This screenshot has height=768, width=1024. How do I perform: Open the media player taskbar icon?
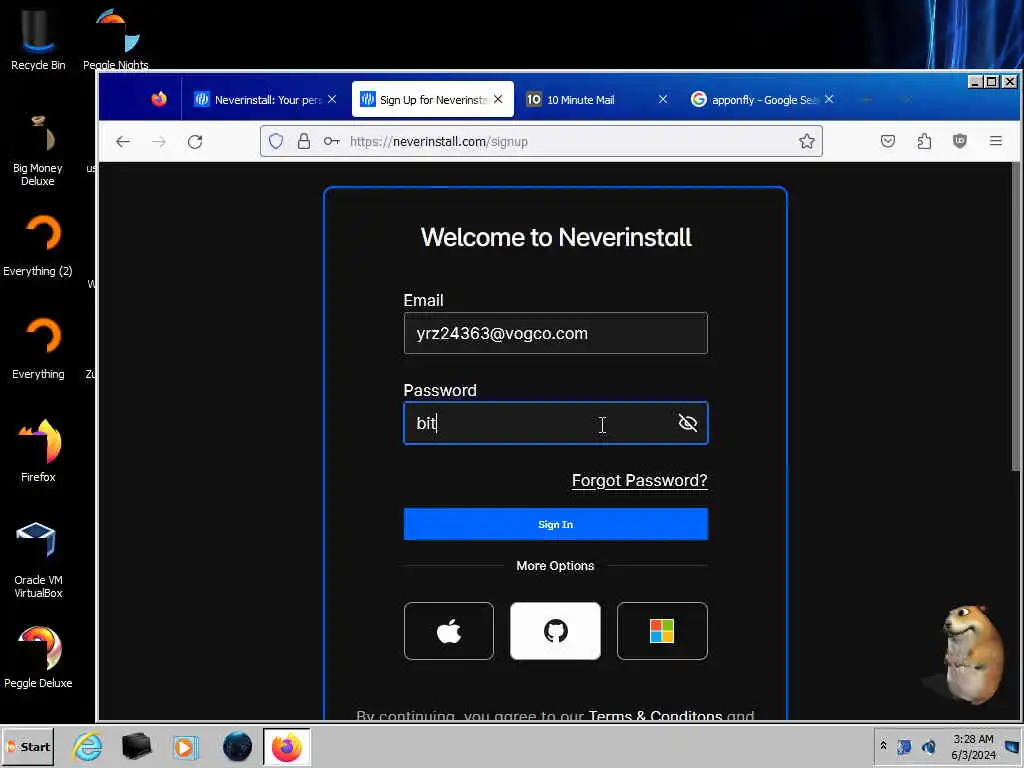(x=186, y=746)
